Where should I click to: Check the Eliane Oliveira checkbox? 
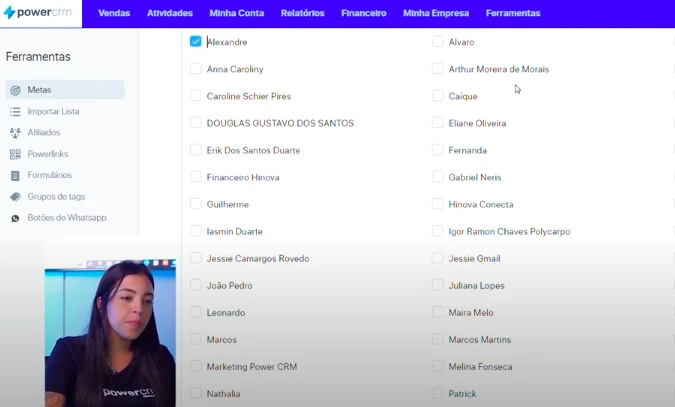(x=437, y=123)
